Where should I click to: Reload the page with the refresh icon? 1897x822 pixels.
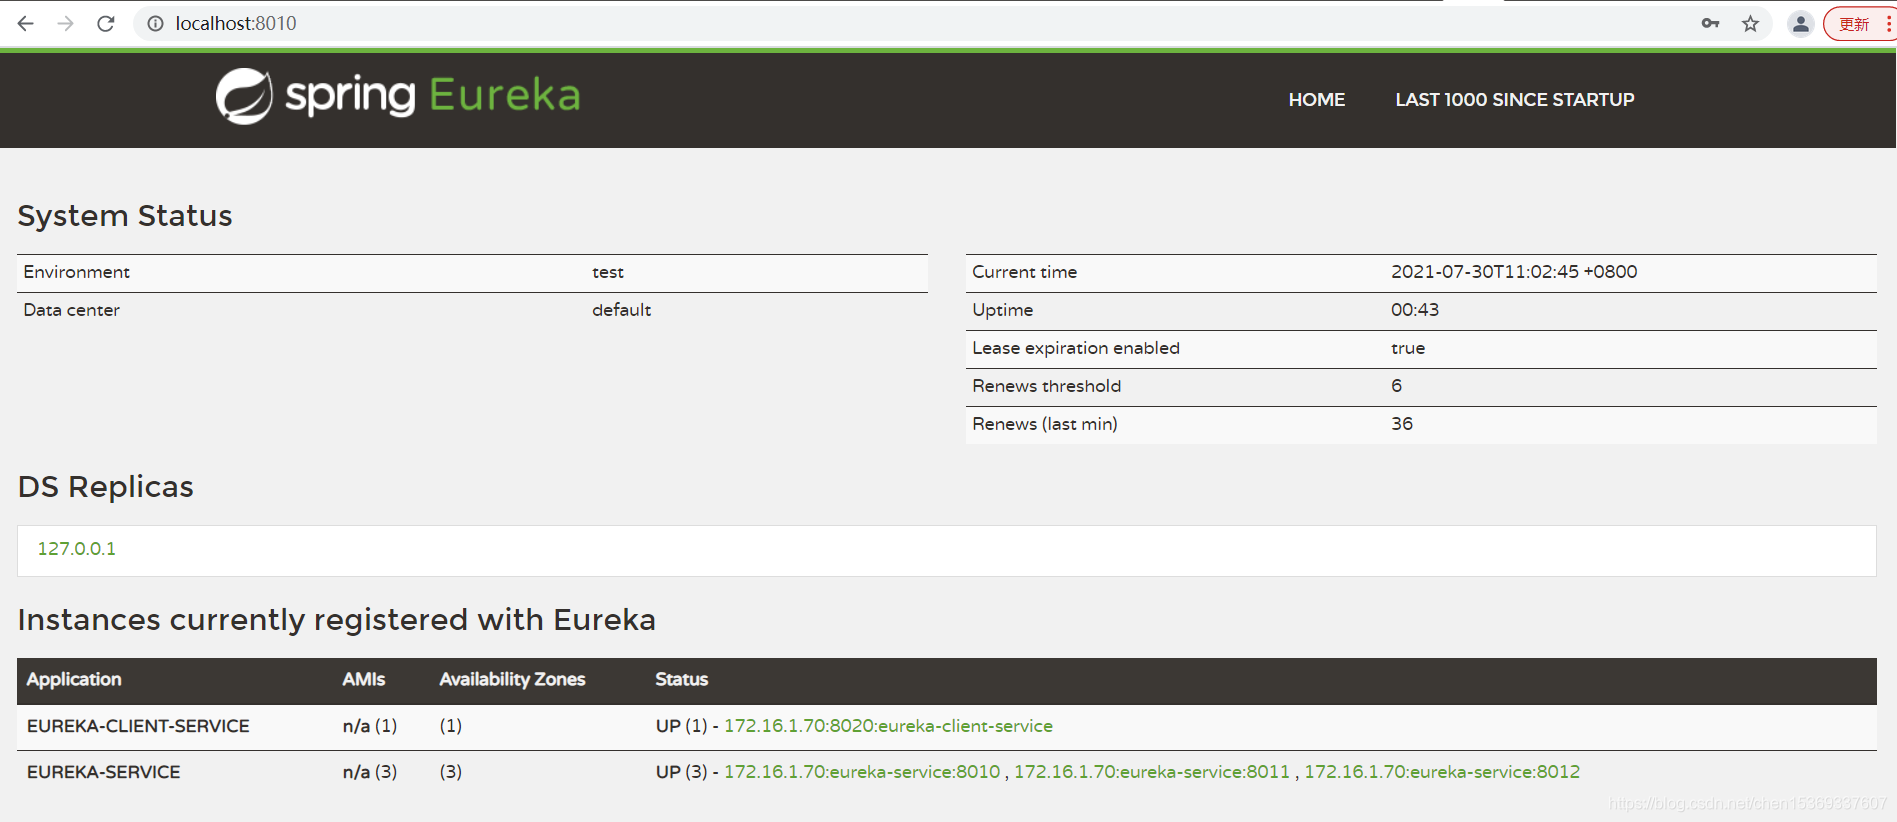point(106,23)
